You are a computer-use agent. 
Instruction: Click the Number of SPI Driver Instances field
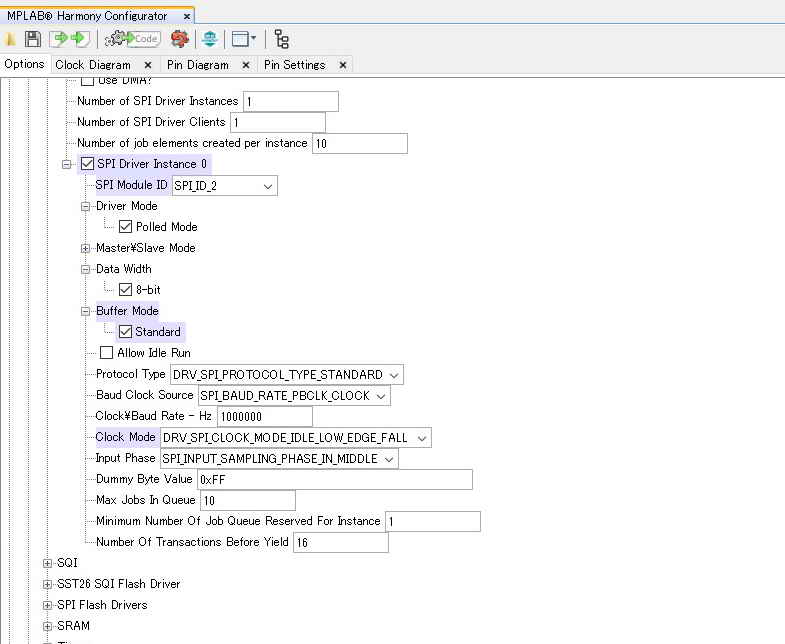pos(291,102)
